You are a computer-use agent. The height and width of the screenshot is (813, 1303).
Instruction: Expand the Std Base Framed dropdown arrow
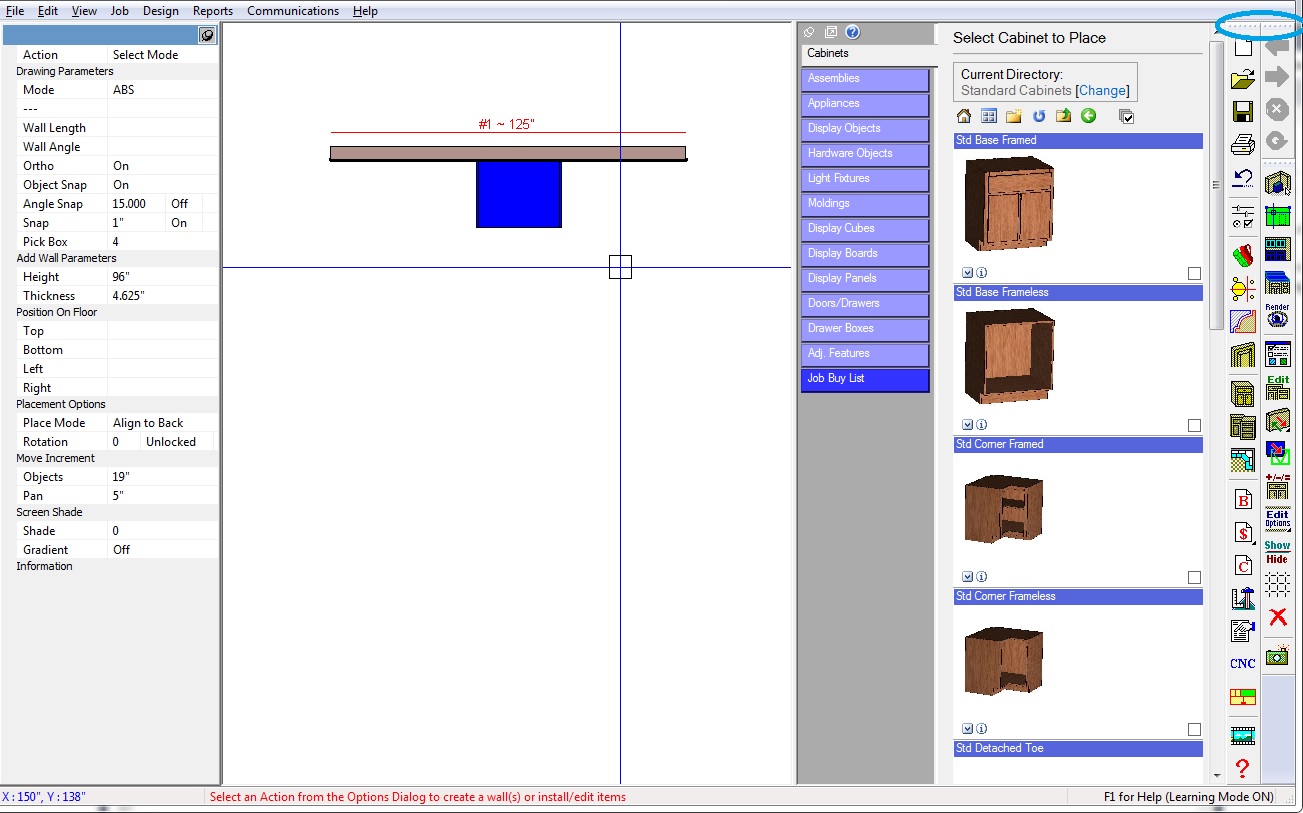967,273
